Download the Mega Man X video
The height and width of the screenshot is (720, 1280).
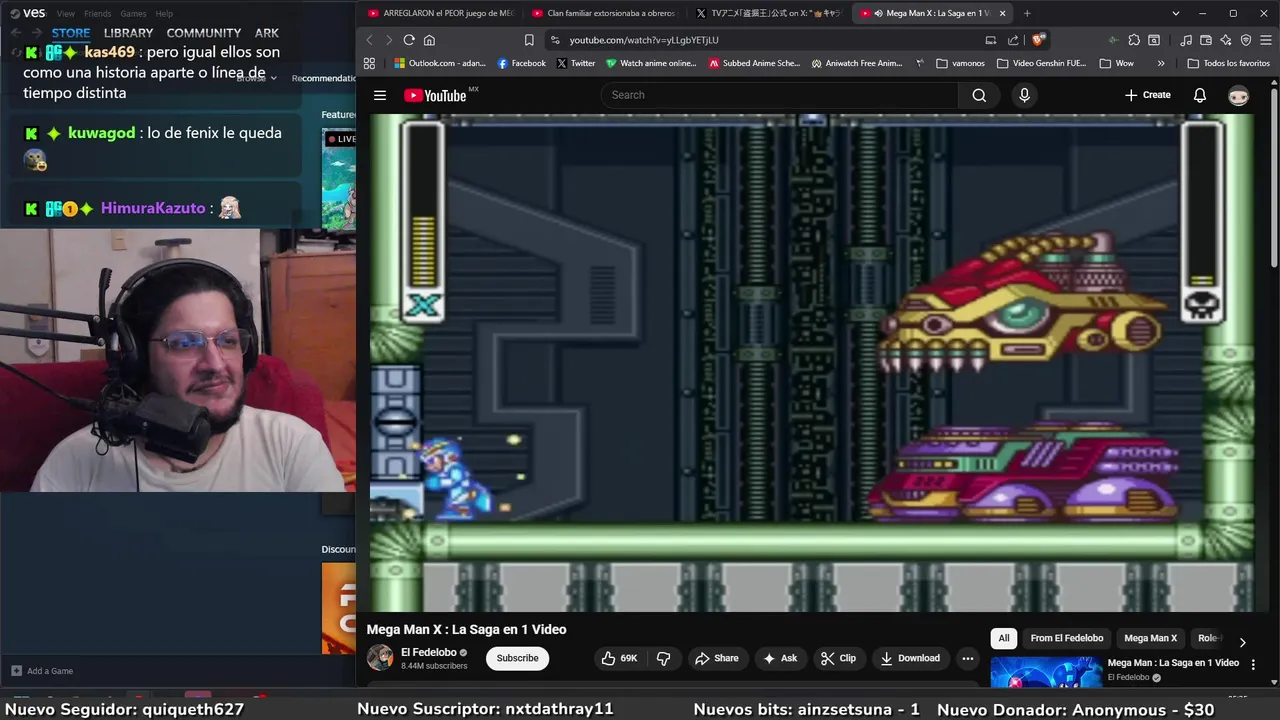click(x=910, y=658)
